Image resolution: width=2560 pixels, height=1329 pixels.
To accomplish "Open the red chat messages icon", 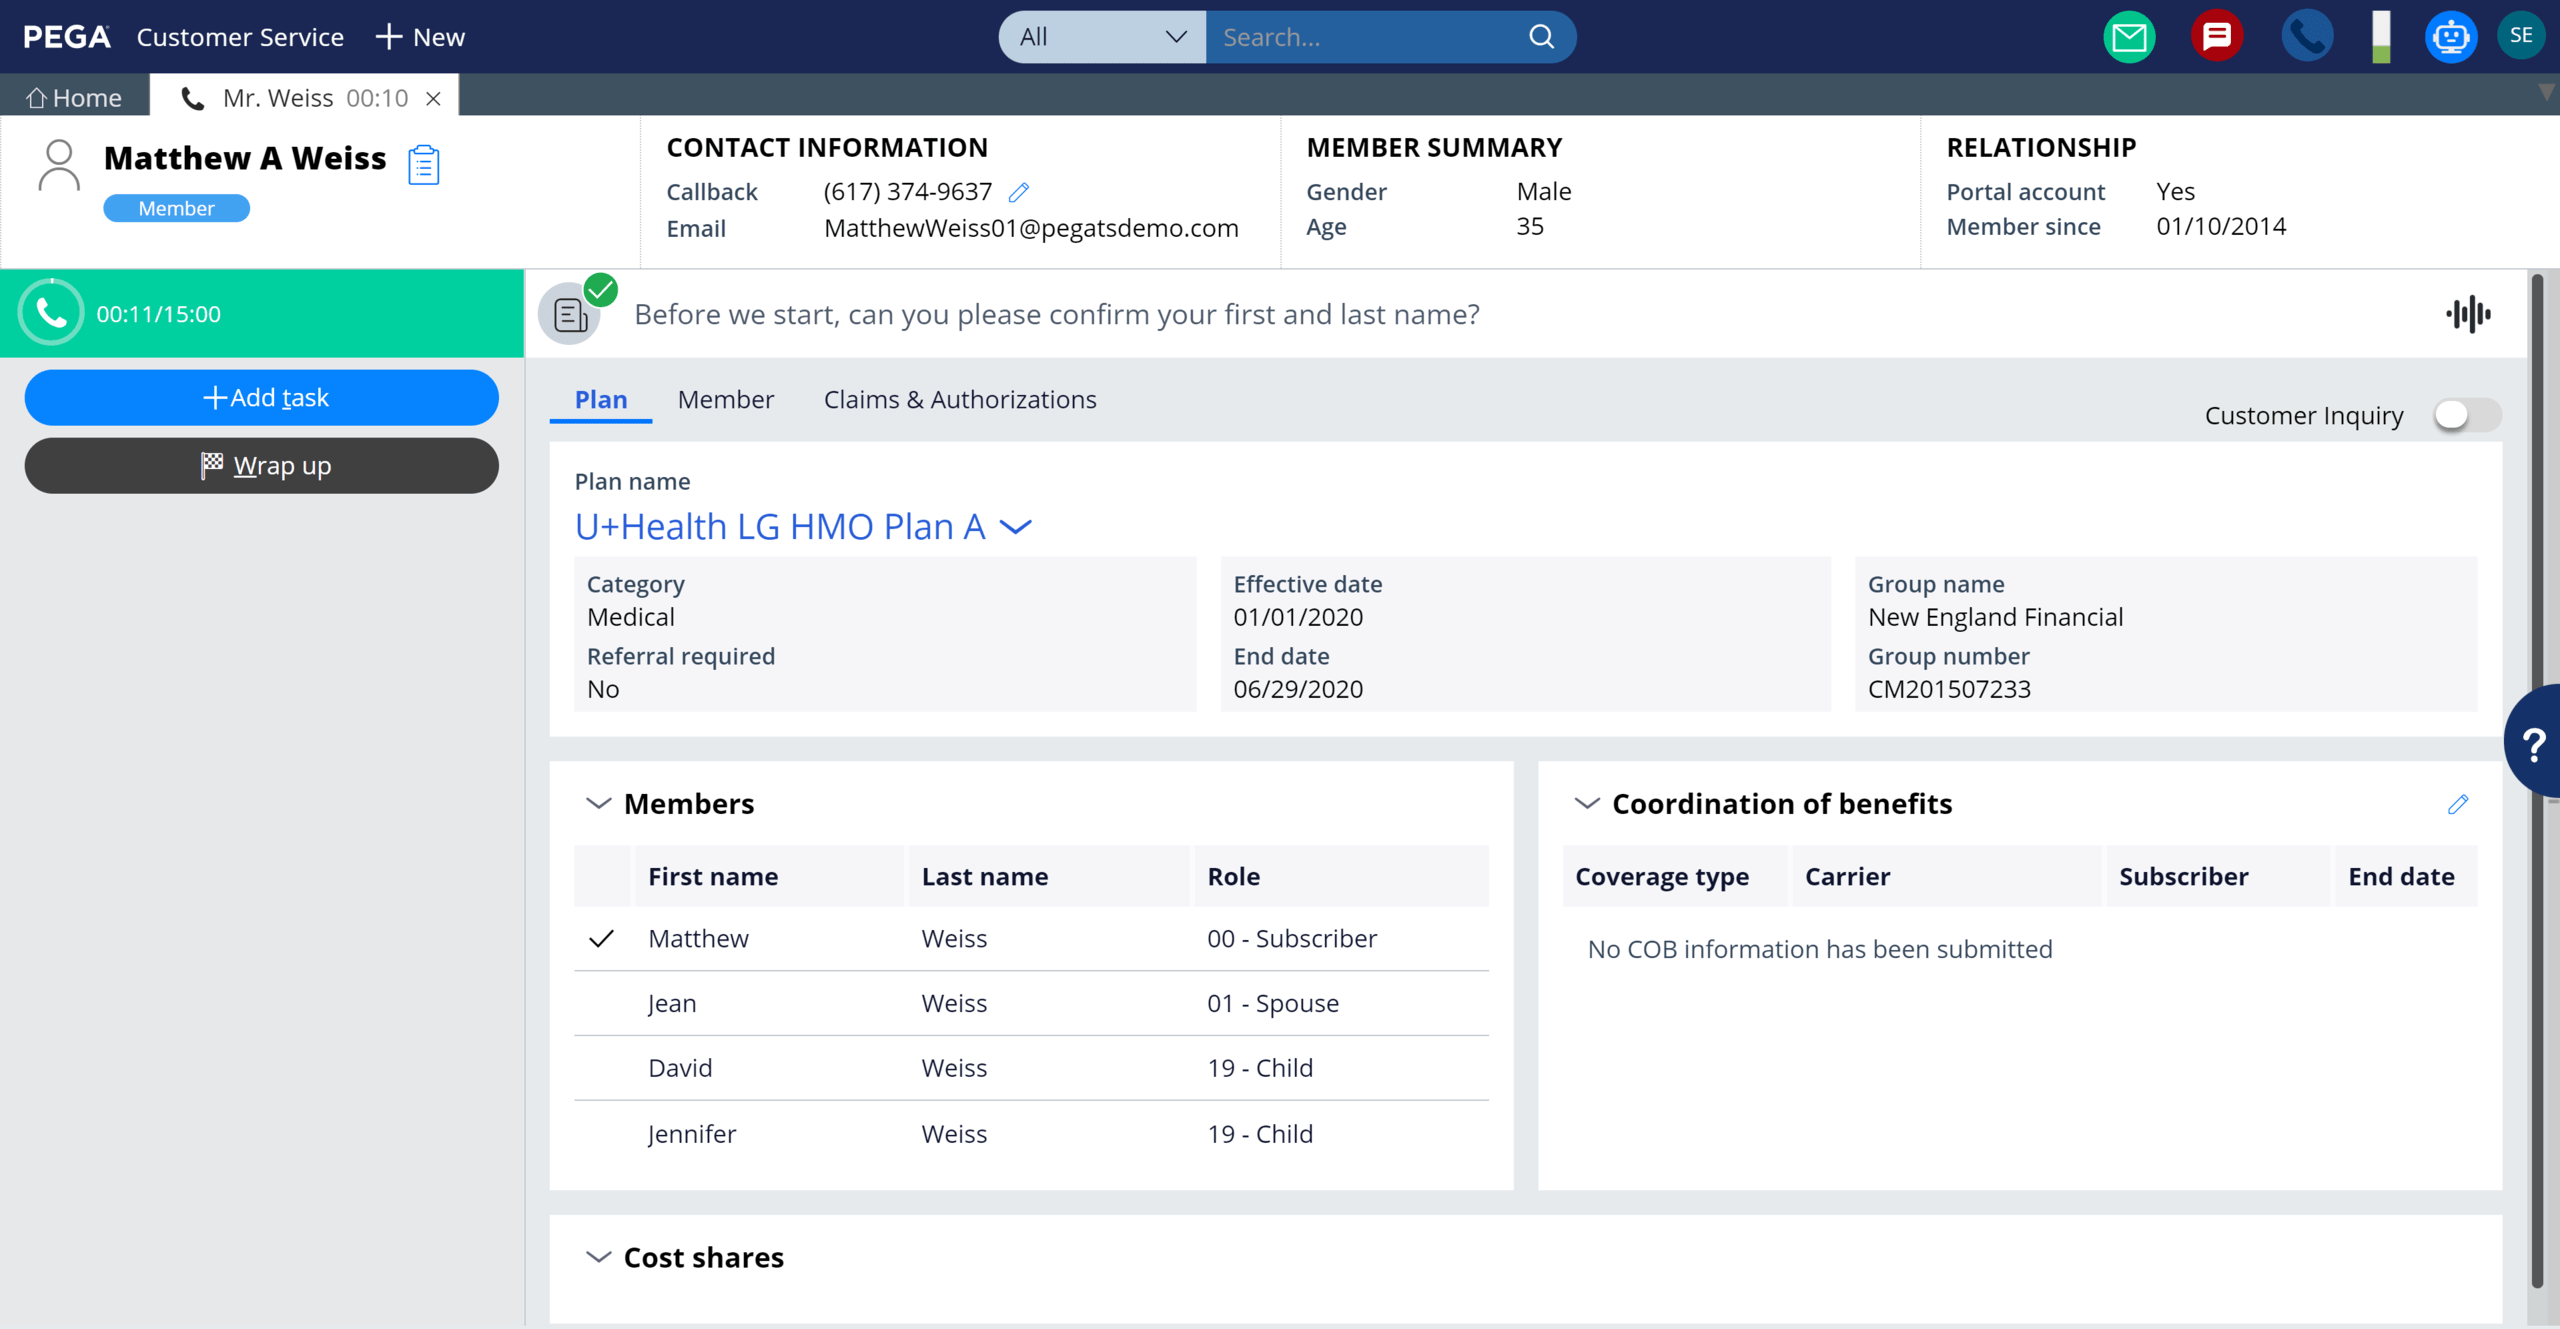I will 2216,37.
